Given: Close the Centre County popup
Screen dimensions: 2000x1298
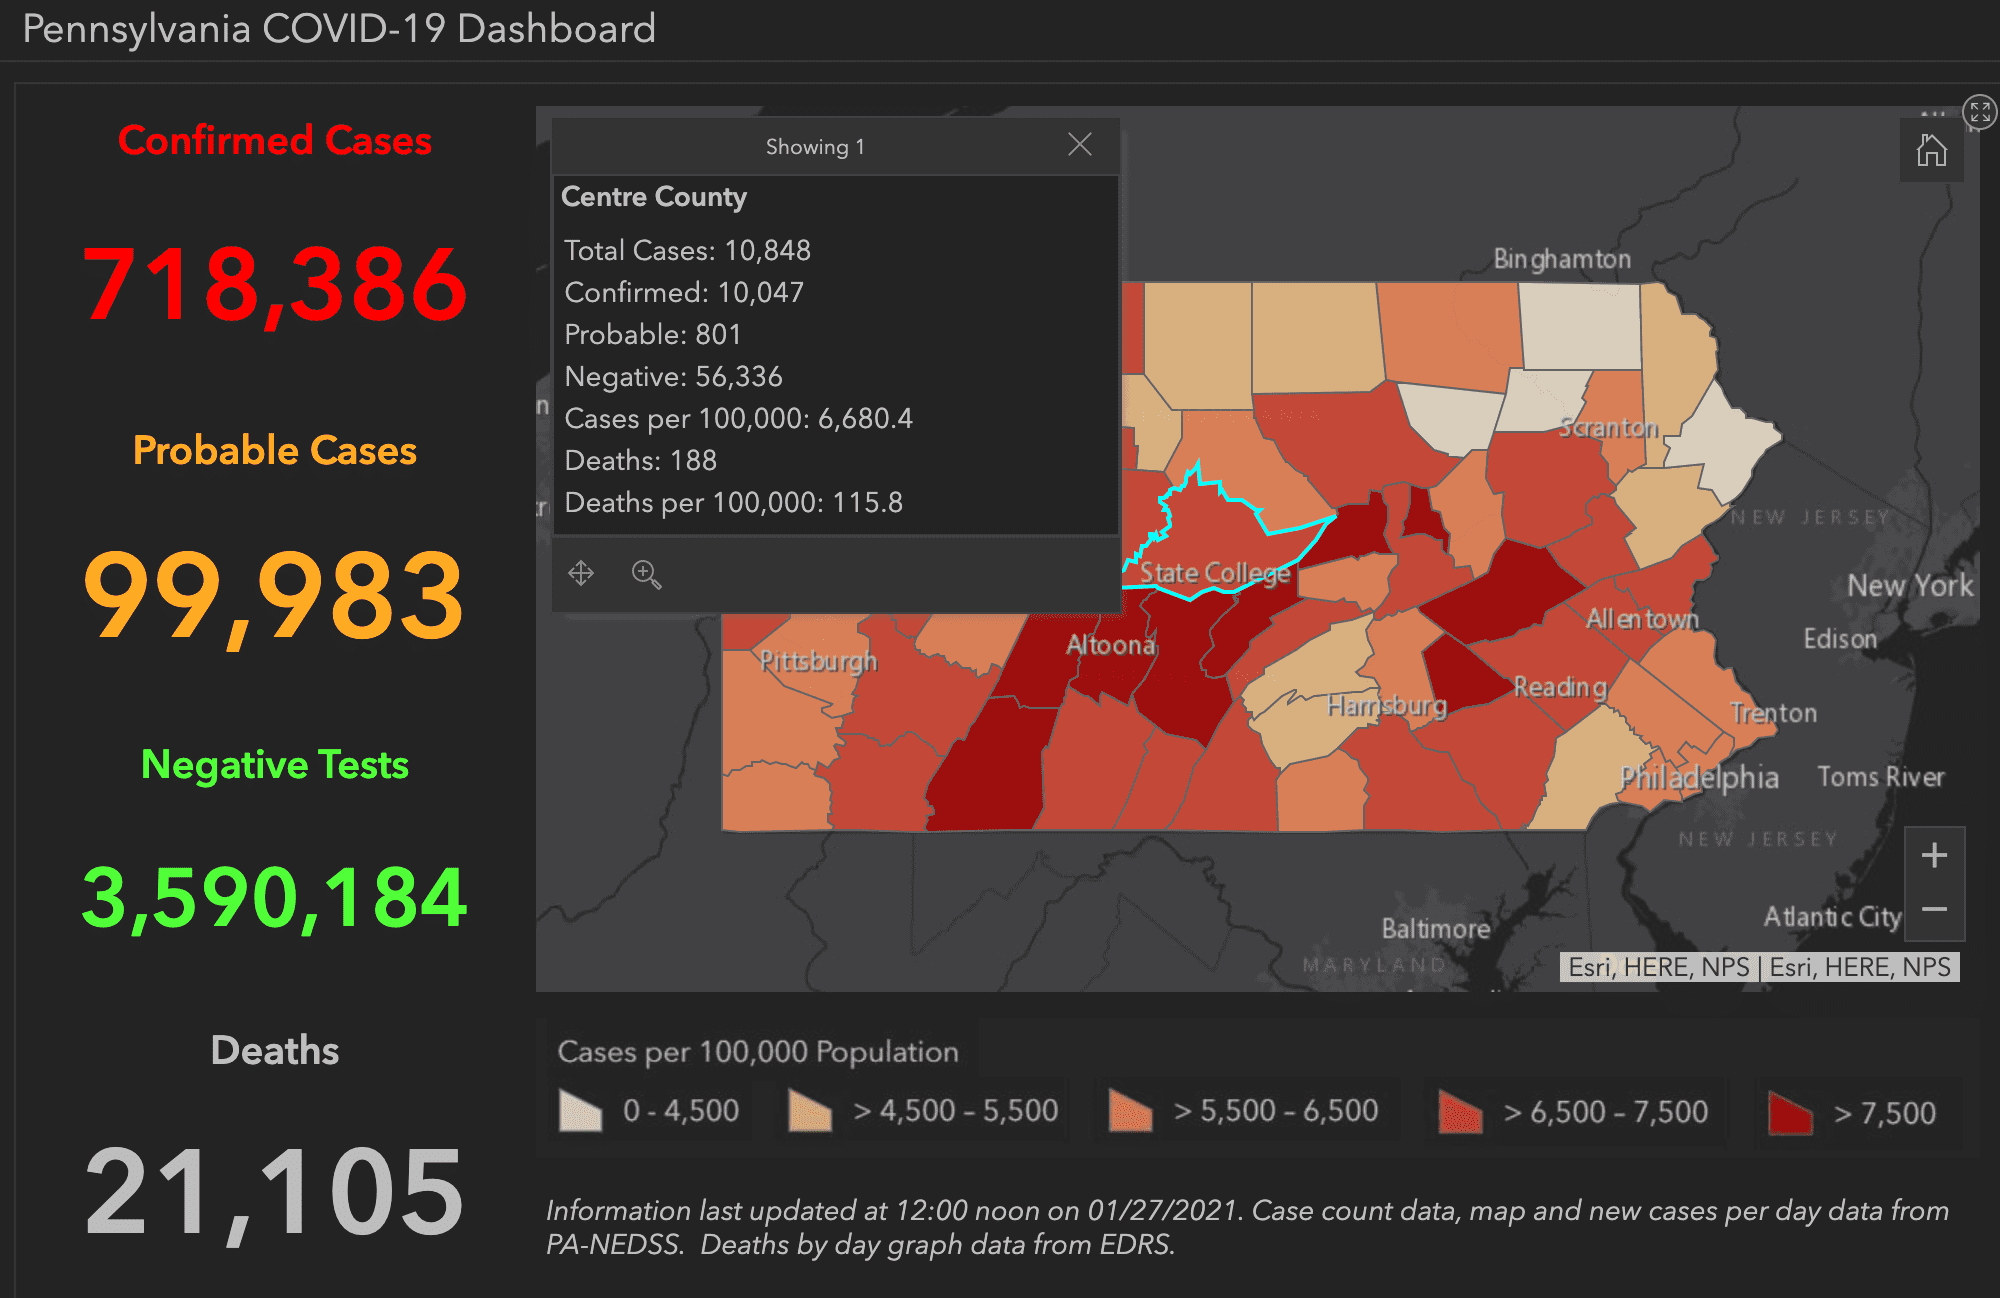Looking at the screenshot, I should click(x=1079, y=145).
